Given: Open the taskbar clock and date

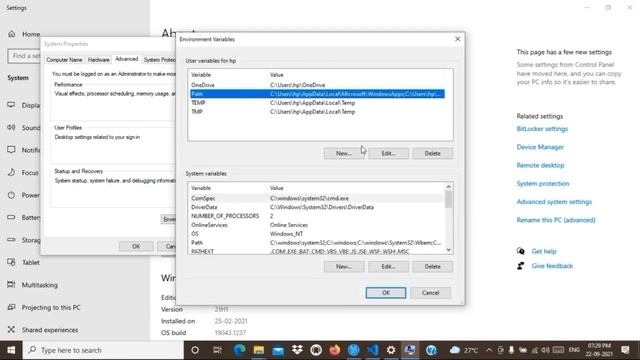Looking at the screenshot, I should [x=599, y=350].
